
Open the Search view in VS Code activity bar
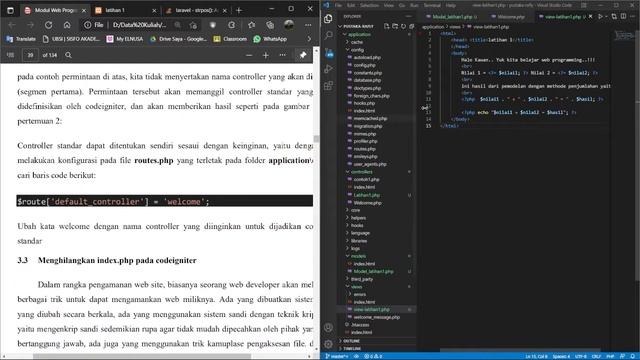point(328,36)
